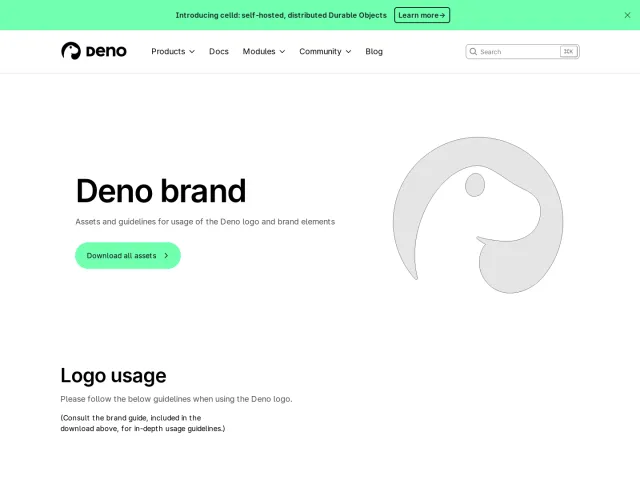The height and width of the screenshot is (480, 640).
Task: Click the 'Consult the brand guide' note
Action: [143, 423]
